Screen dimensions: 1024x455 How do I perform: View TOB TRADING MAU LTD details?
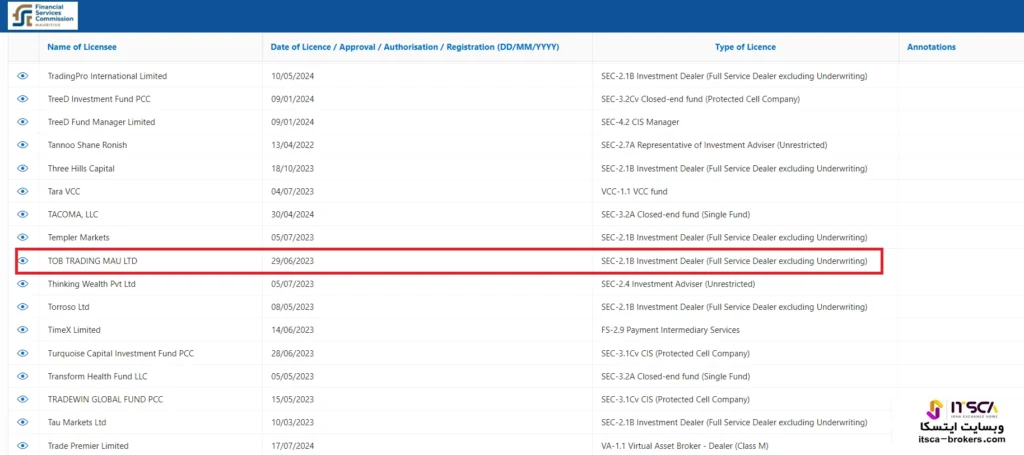[23, 260]
